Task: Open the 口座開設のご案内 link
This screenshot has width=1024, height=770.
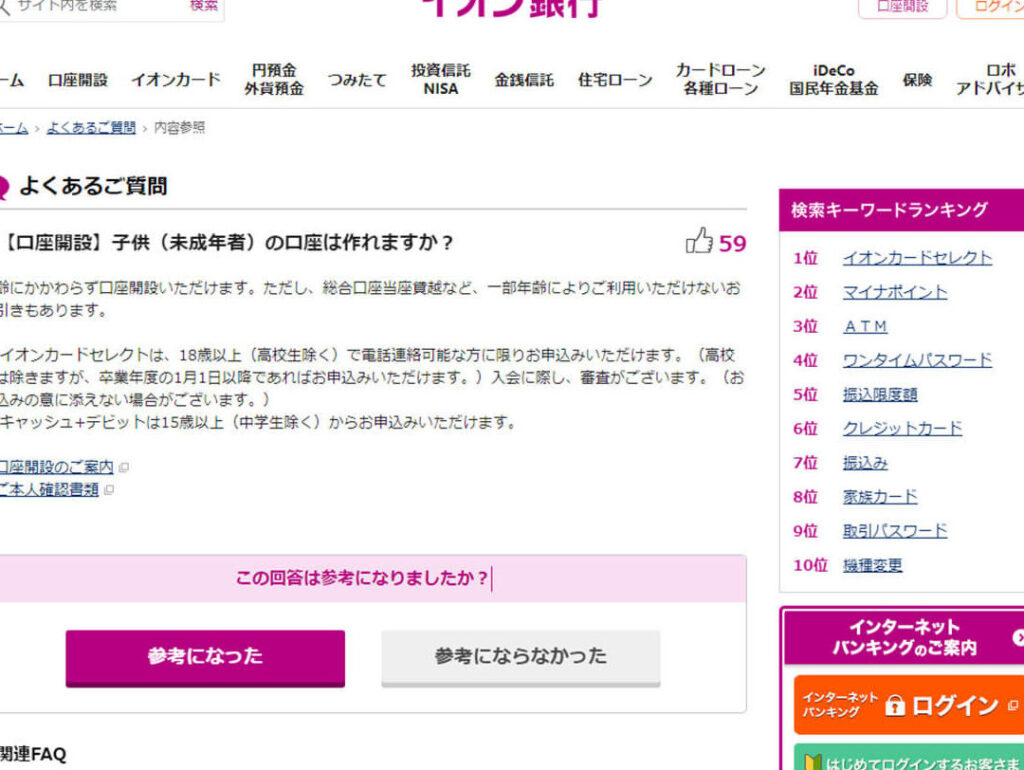Action: pos(56,467)
